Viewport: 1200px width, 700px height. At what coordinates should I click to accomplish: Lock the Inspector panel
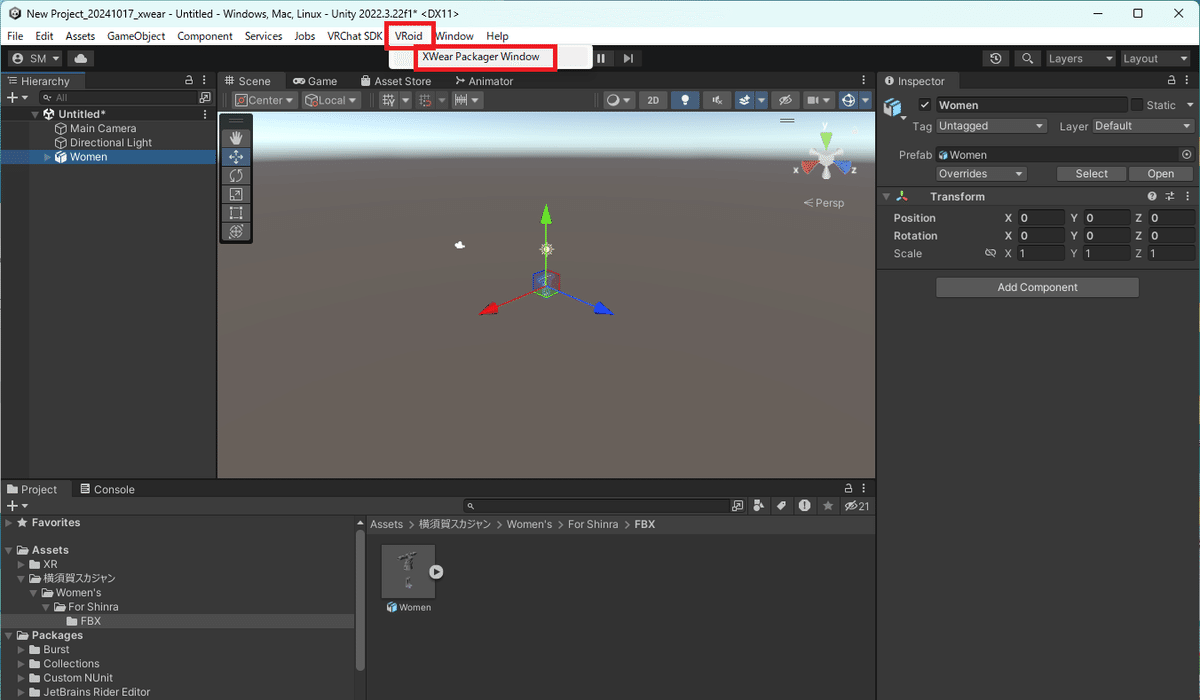(1172, 80)
